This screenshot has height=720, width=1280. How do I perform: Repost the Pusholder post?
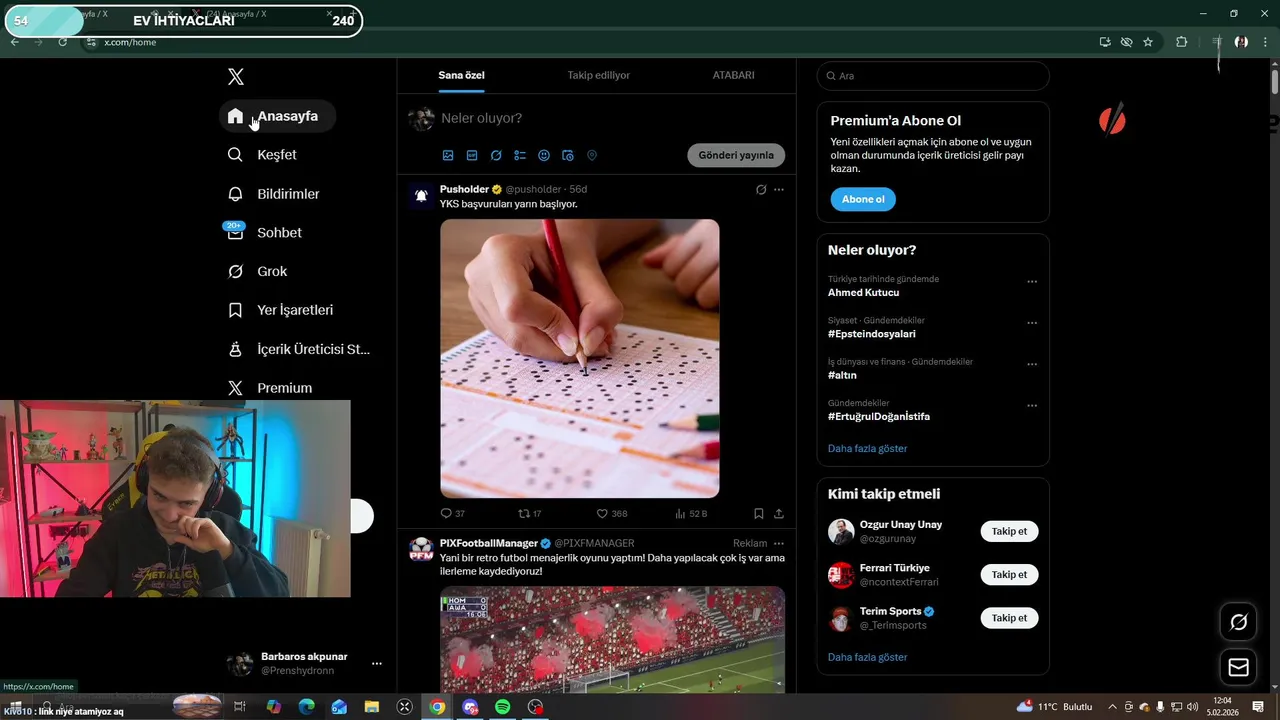pyautogui.click(x=530, y=513)
